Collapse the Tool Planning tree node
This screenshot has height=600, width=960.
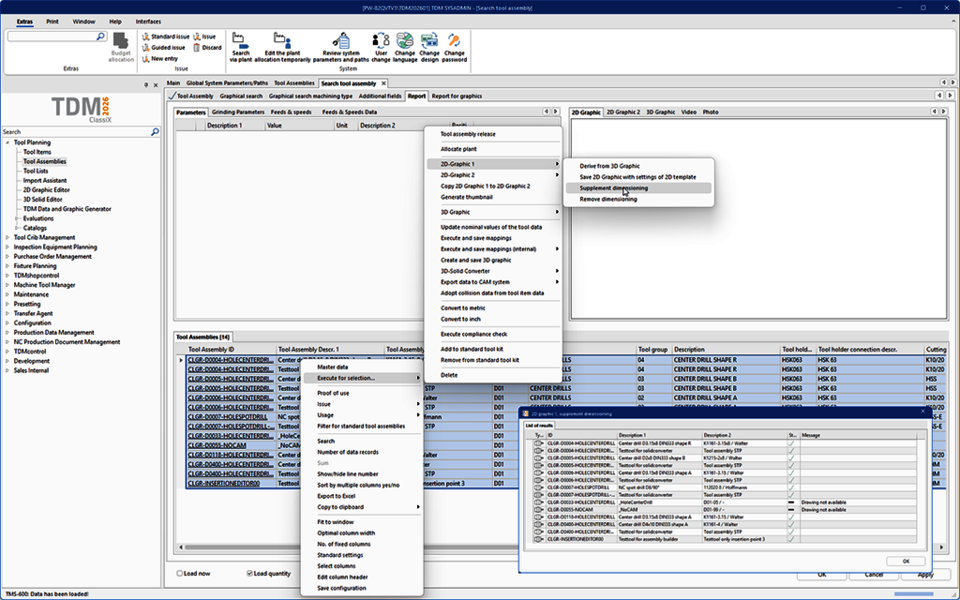coord(8,143)
